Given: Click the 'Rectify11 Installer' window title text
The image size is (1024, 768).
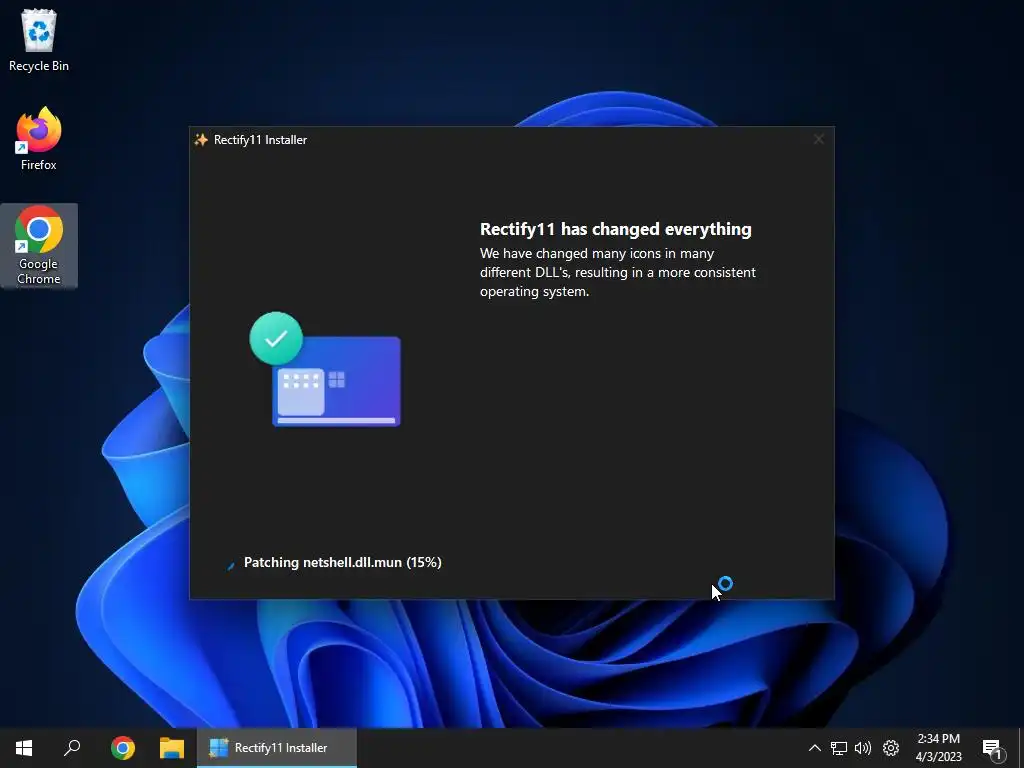Looking at the screenshot, I should pyautogui.click(x=260, y=140).
